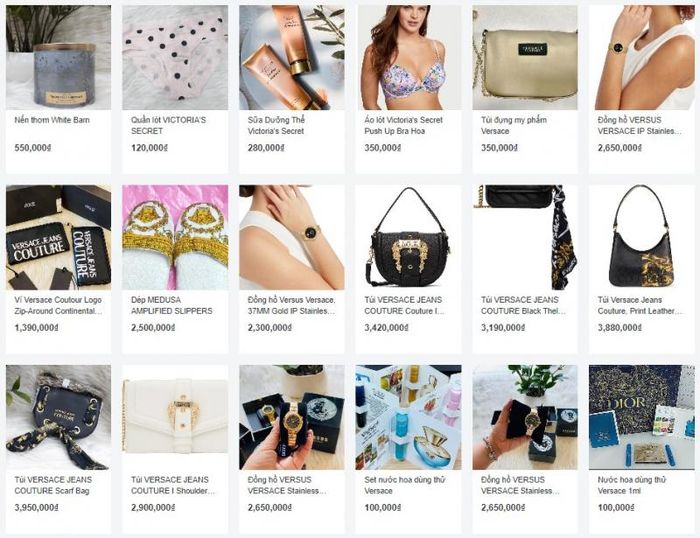Open the gold watch held in hand photo
Screen dimensions: 700x538
point(292,417)
